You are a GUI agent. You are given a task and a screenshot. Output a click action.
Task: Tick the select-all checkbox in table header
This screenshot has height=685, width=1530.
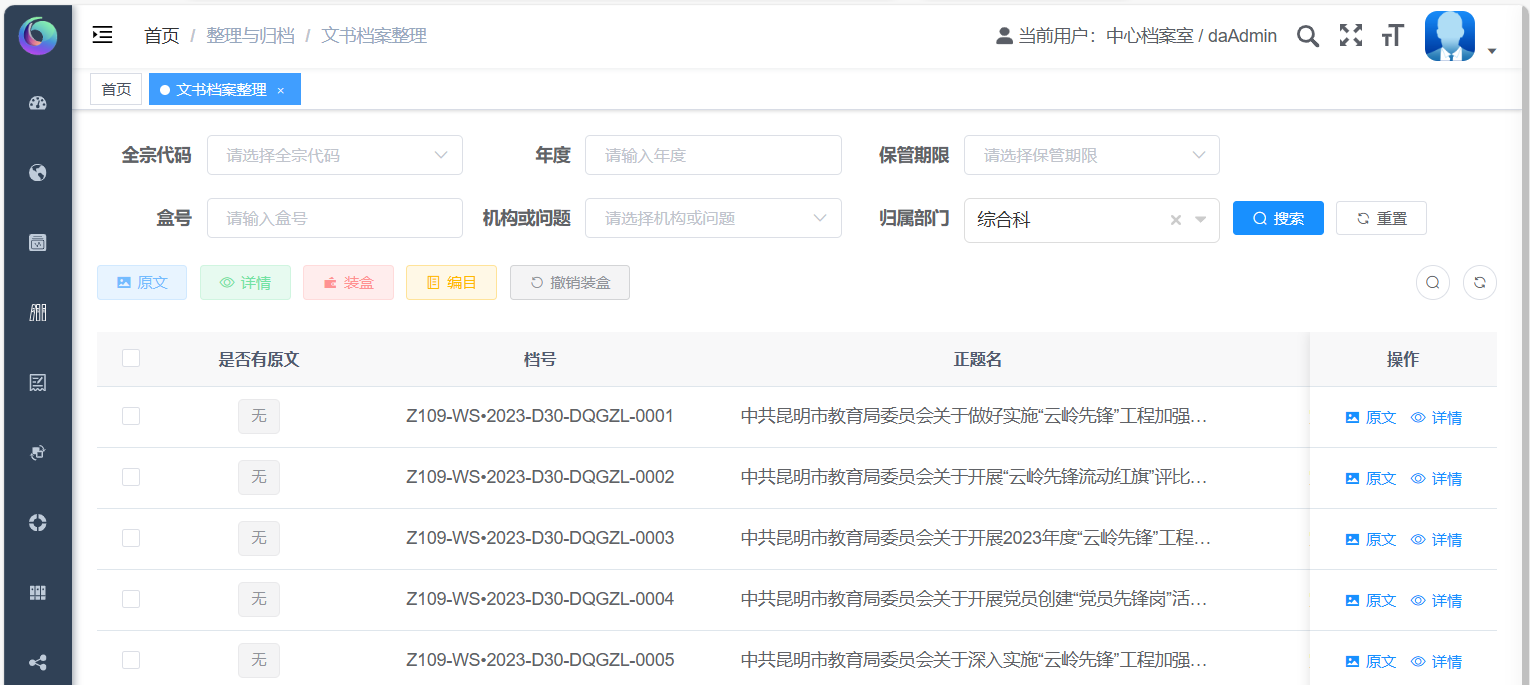click(x=131, y=358)
